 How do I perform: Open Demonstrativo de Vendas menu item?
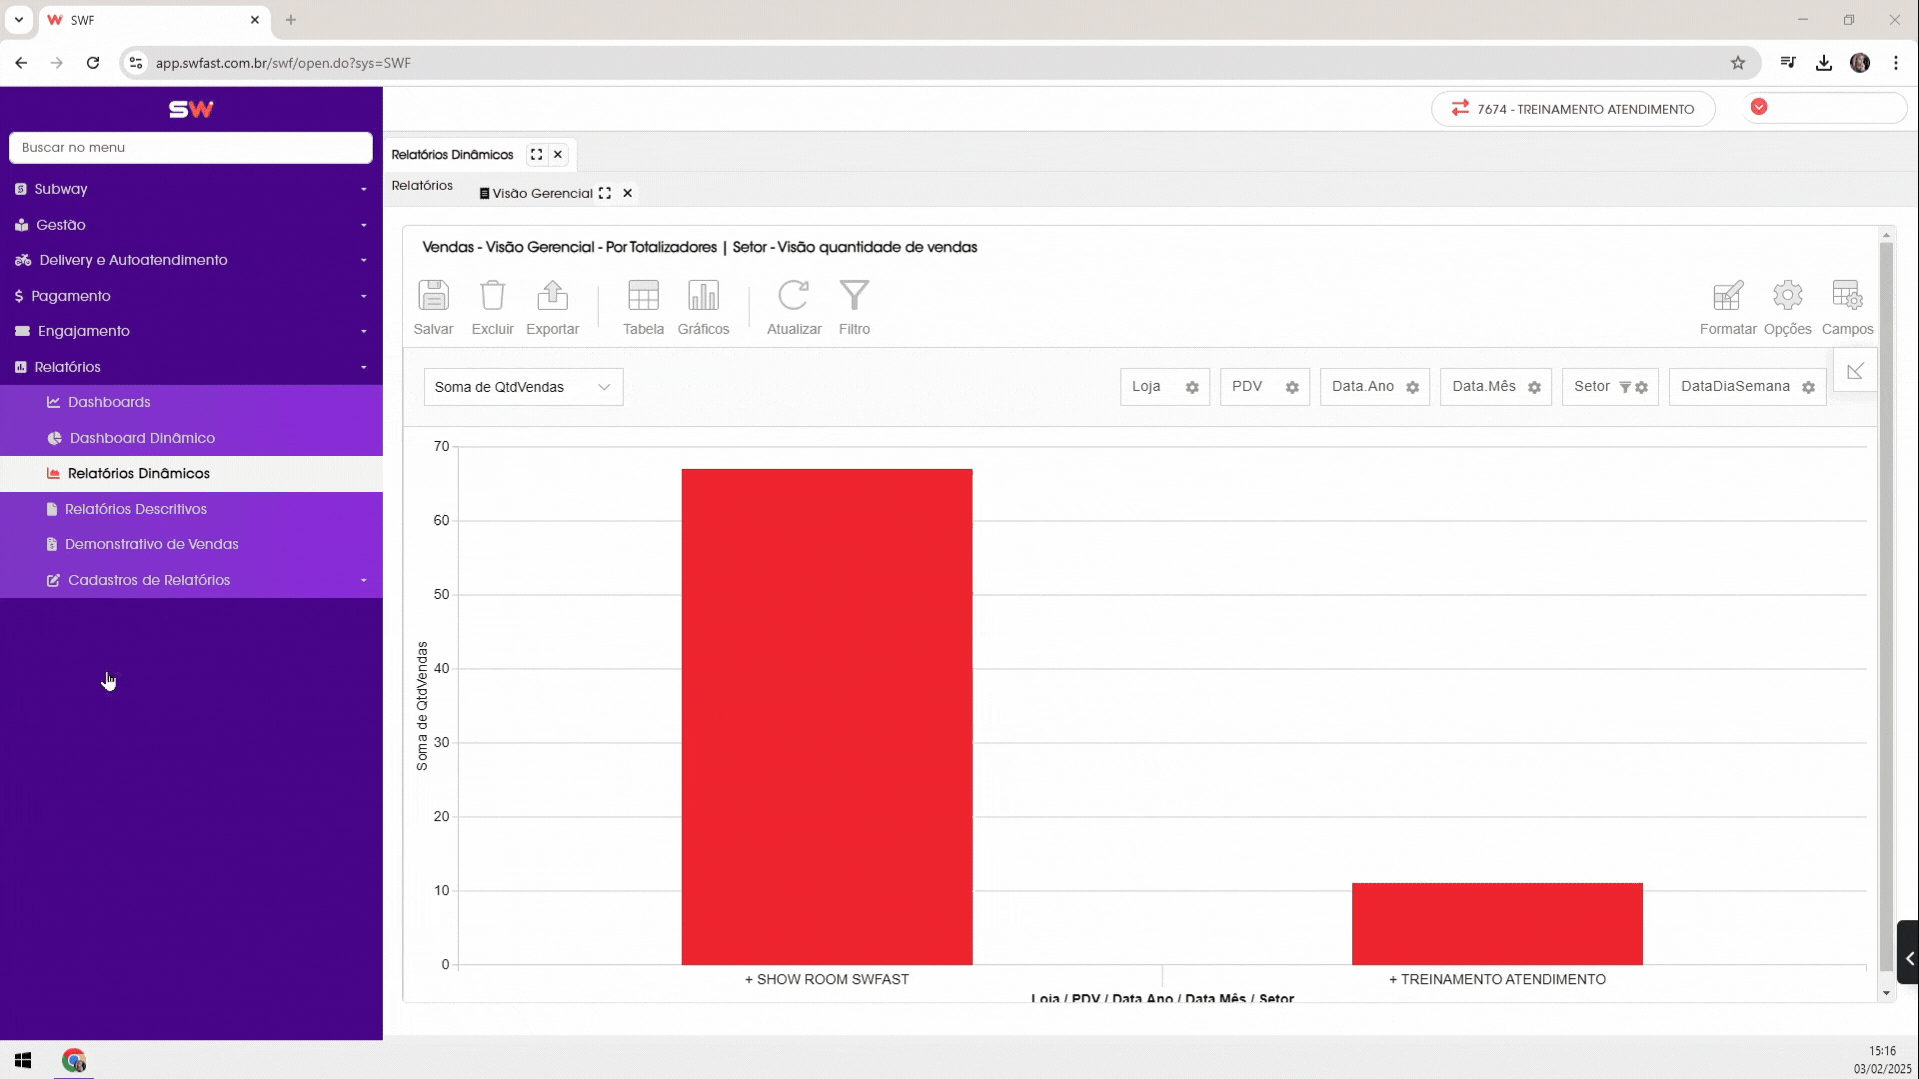tap(191, 544)
